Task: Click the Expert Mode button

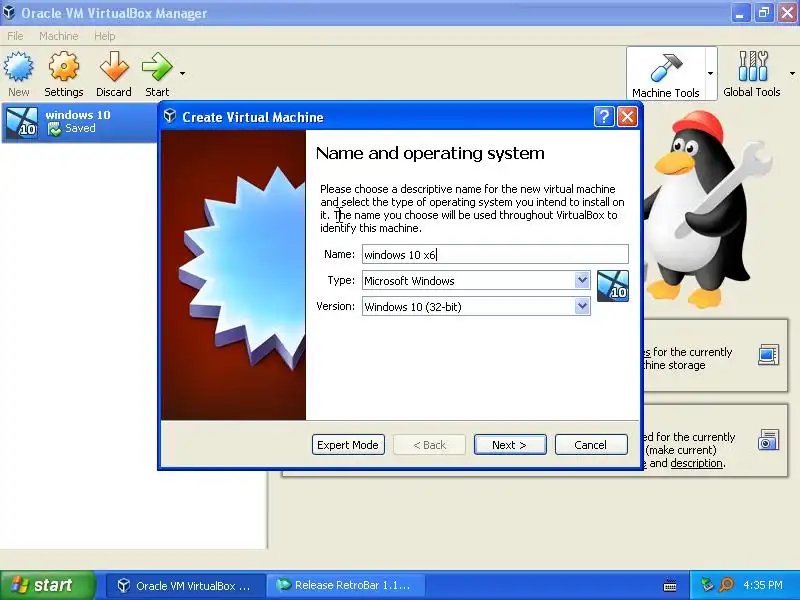Action: 348,444
